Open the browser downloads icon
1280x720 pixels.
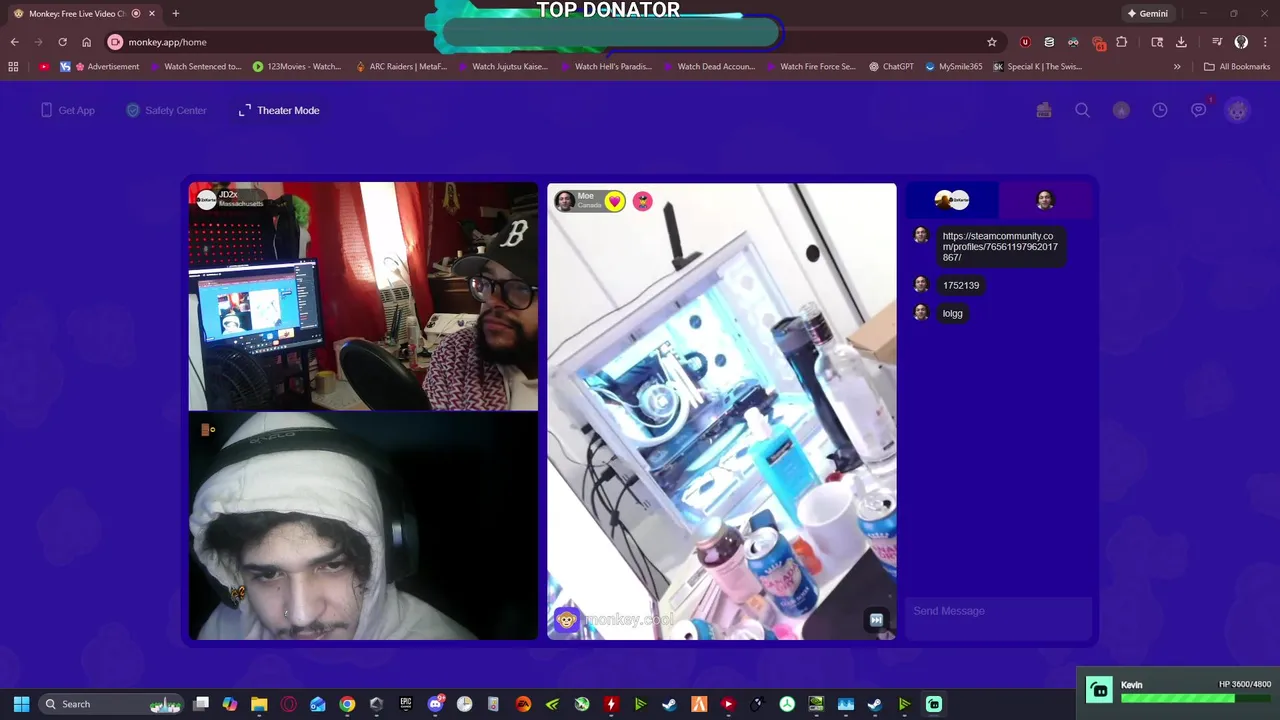coord(1181,42)
